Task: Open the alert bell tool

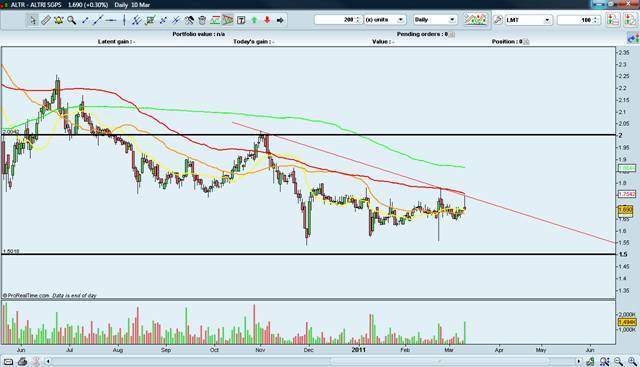Action: point(58,20)
